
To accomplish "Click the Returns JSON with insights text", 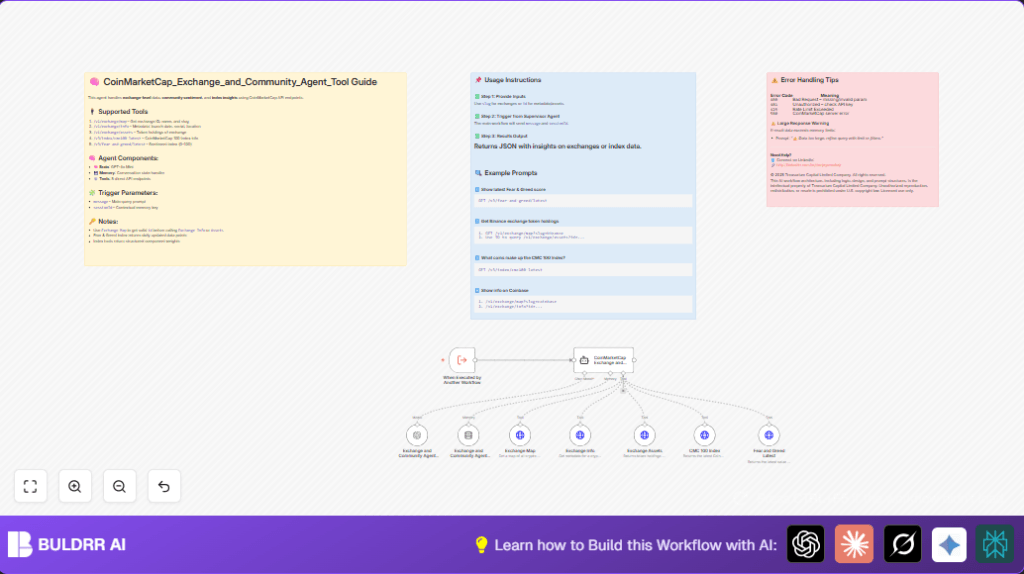I will (558, 146).
